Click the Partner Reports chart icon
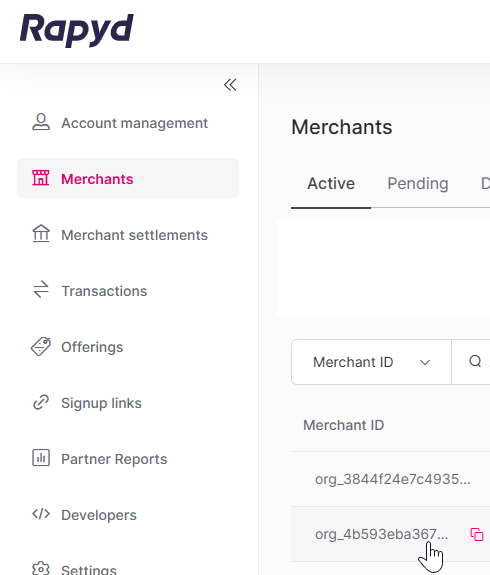Image resolution: width=490 pixels, height=575 pixels. click(x=41, y=458)
